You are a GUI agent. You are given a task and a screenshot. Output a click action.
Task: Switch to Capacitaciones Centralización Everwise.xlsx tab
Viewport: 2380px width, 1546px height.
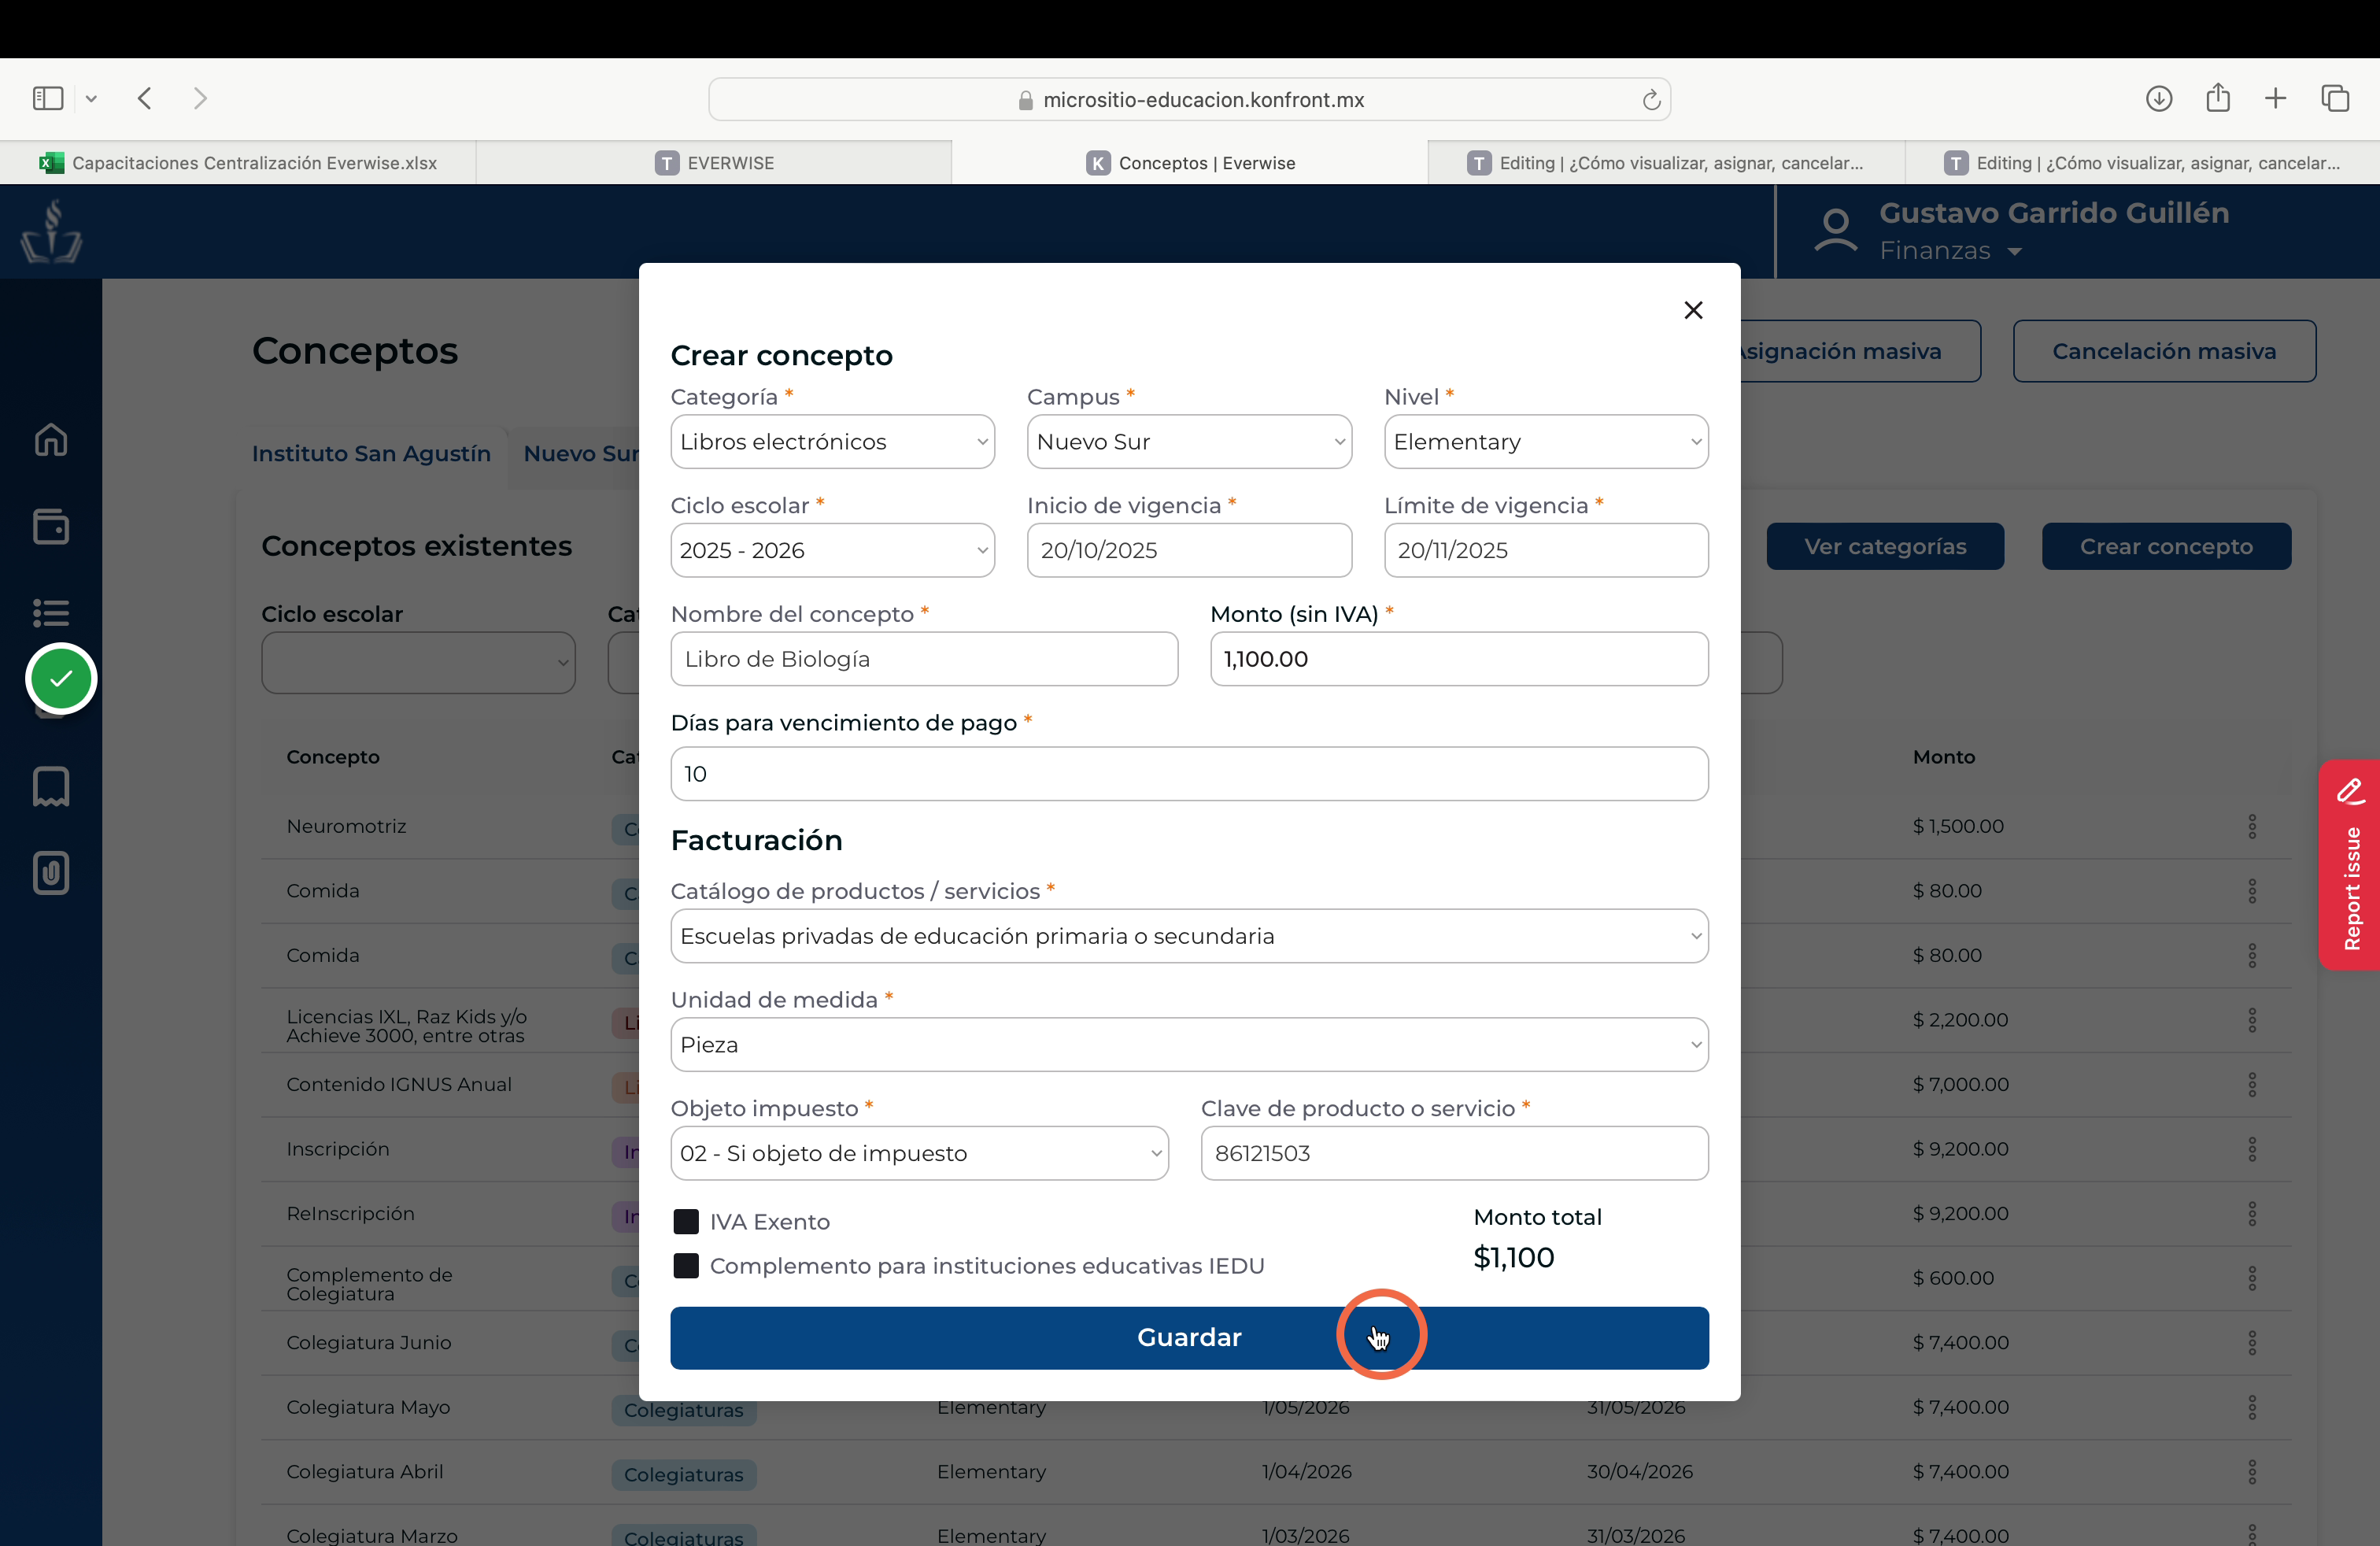[x=238, y=163]
